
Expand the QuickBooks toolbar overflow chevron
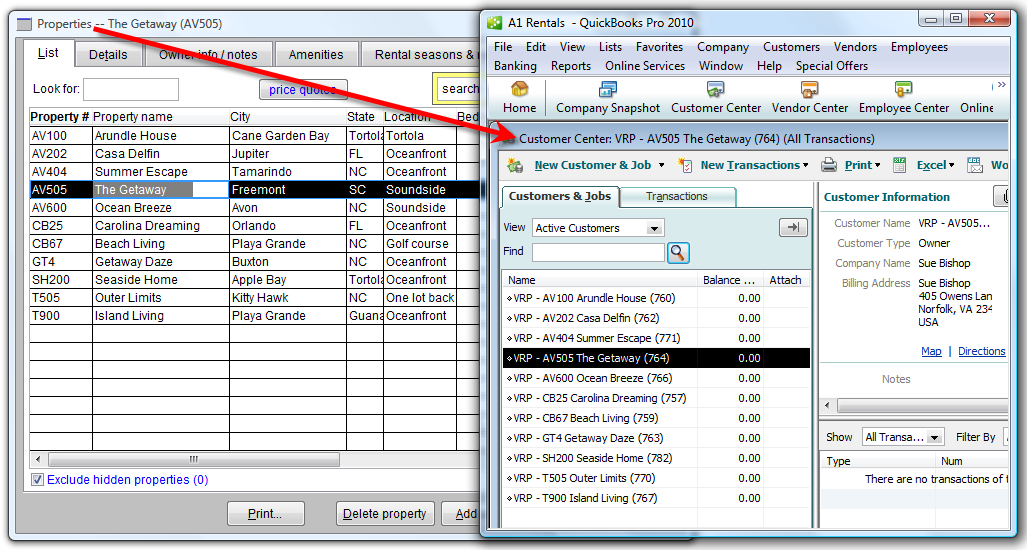pyautogui.click(x=1001, y=86)
